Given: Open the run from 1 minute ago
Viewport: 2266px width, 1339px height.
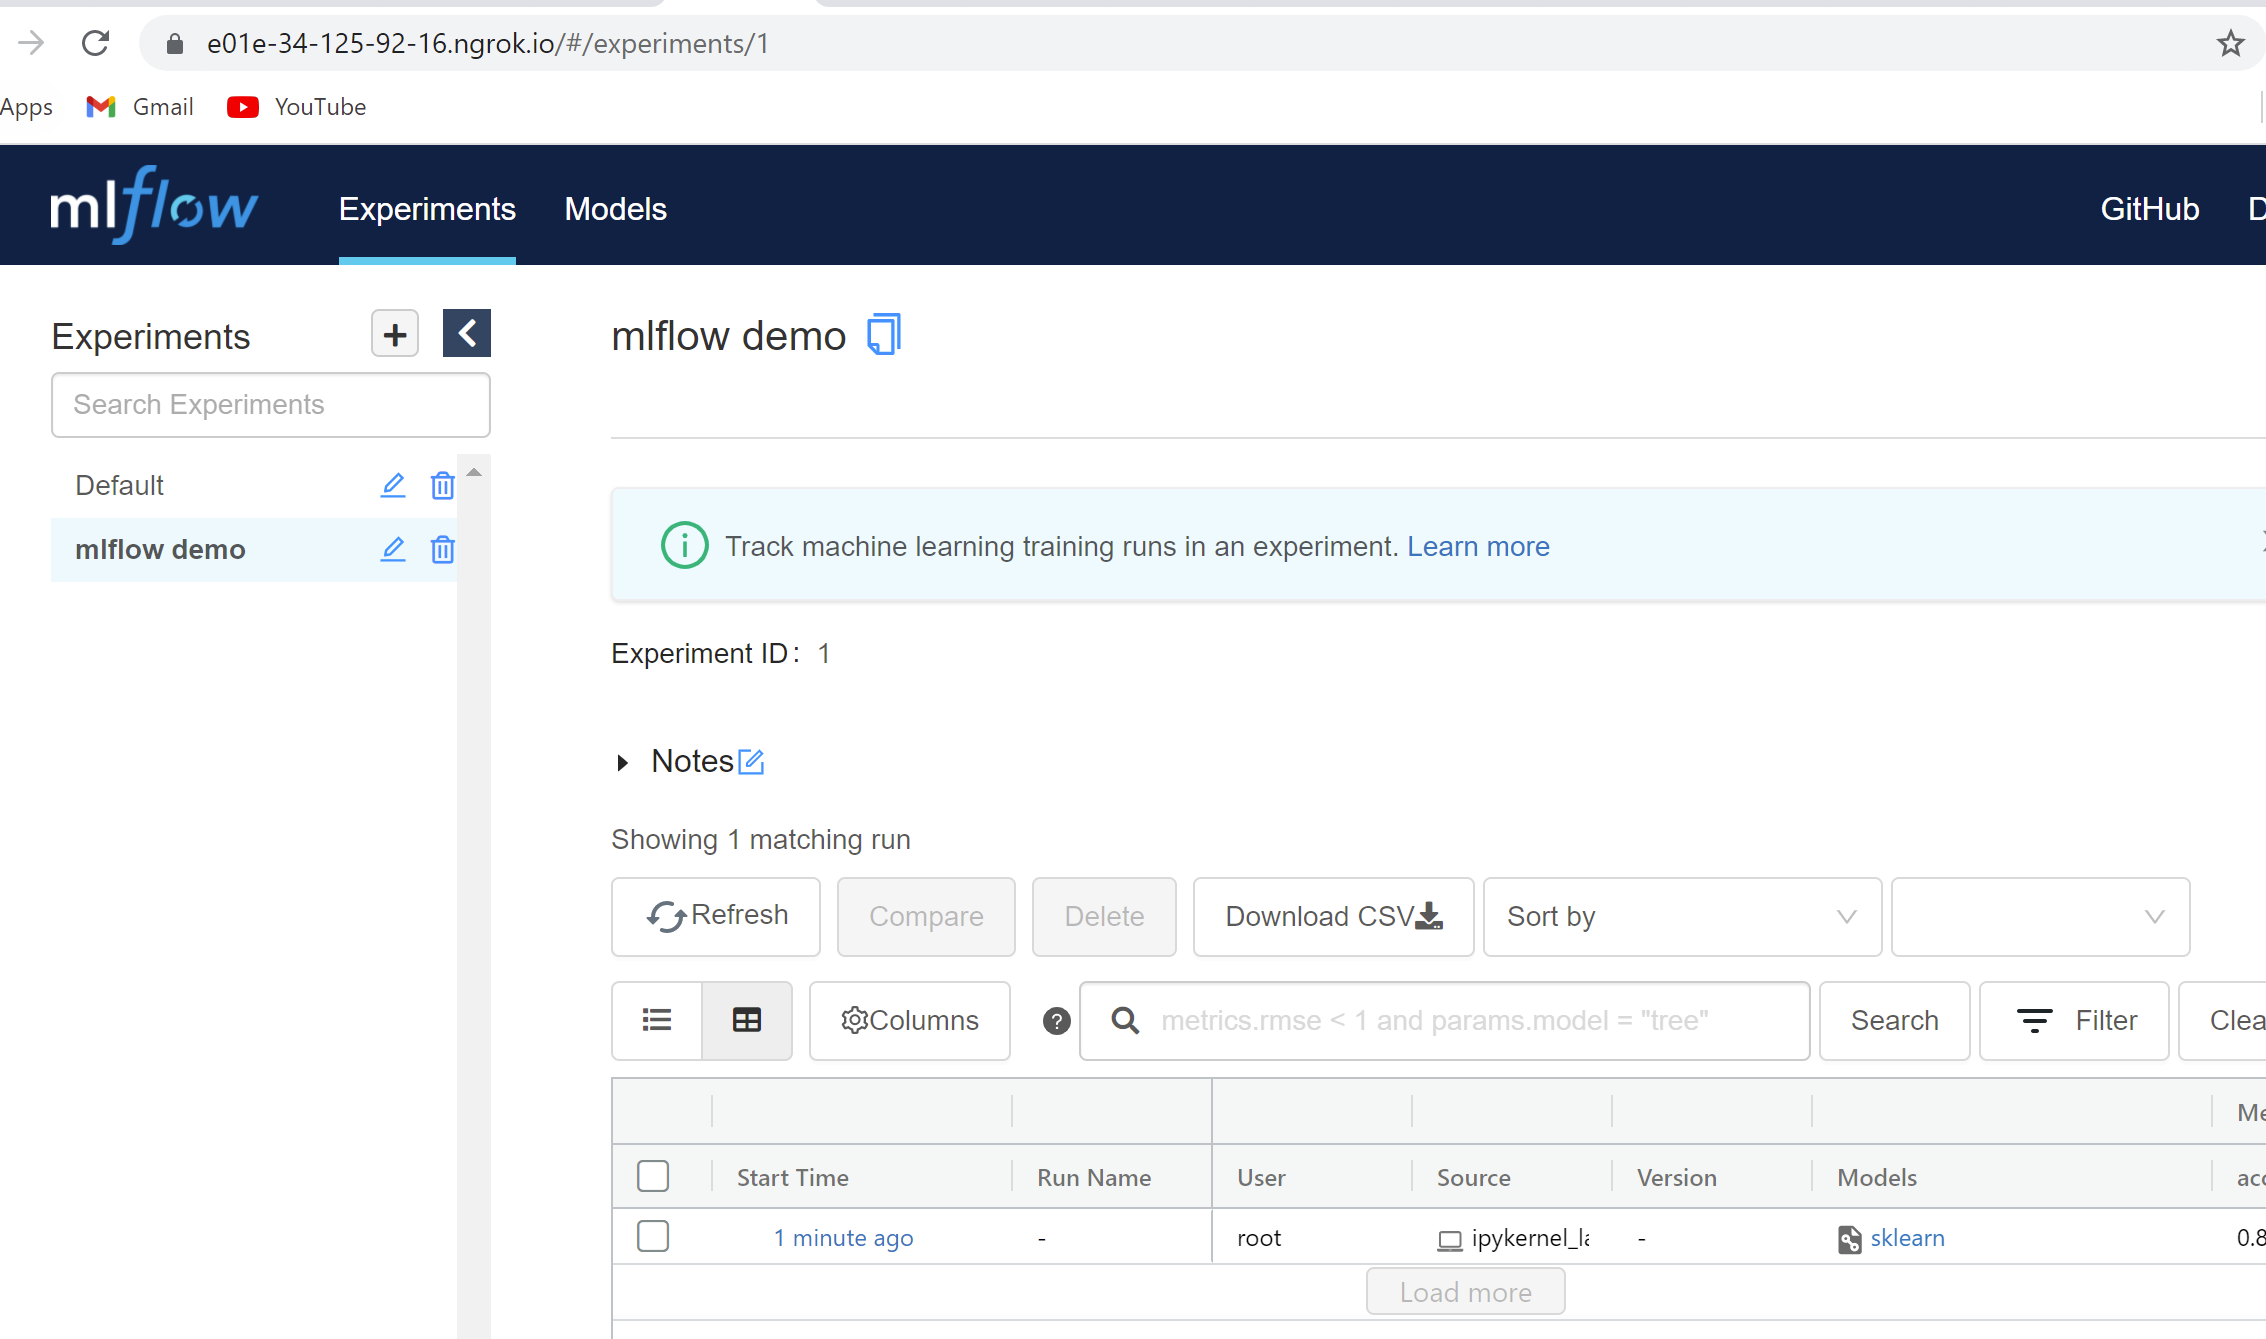Looking at the screenshot, I should [843, 1238].
